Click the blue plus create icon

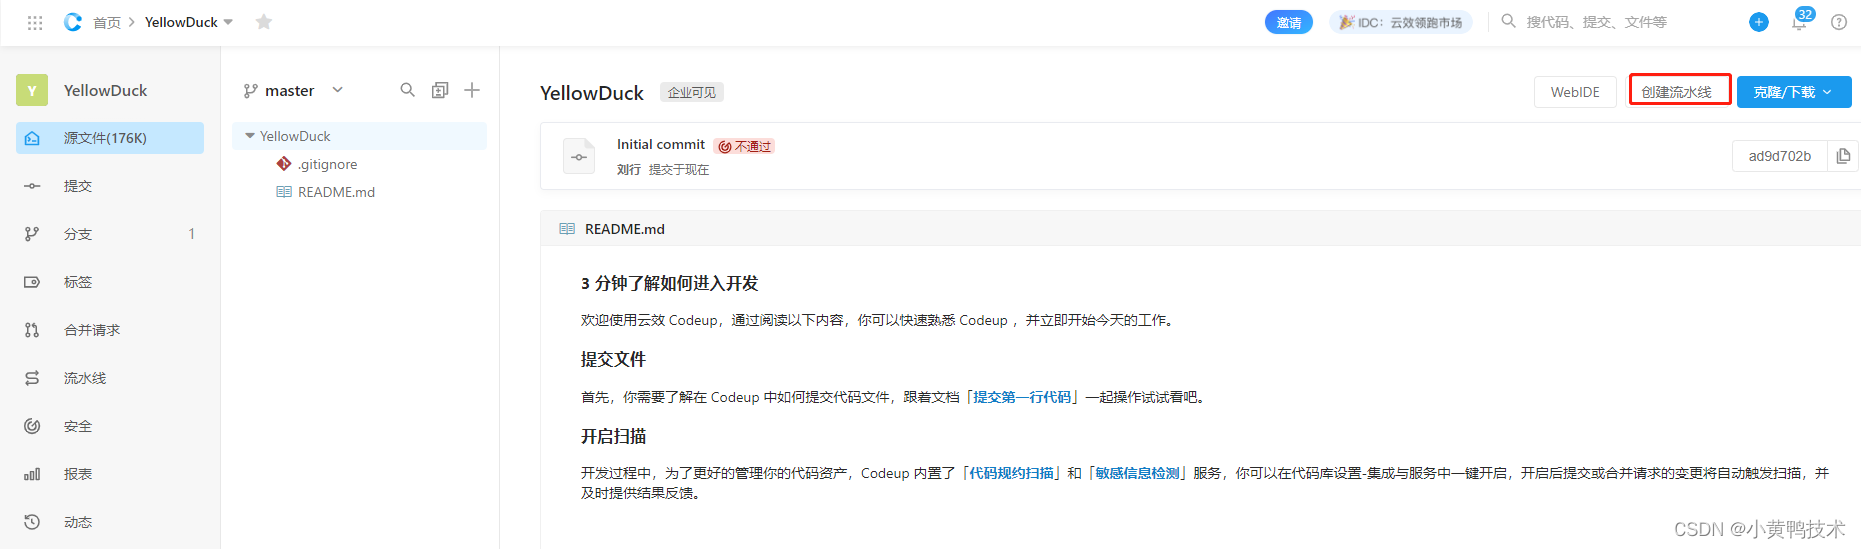click(1759, 22)
